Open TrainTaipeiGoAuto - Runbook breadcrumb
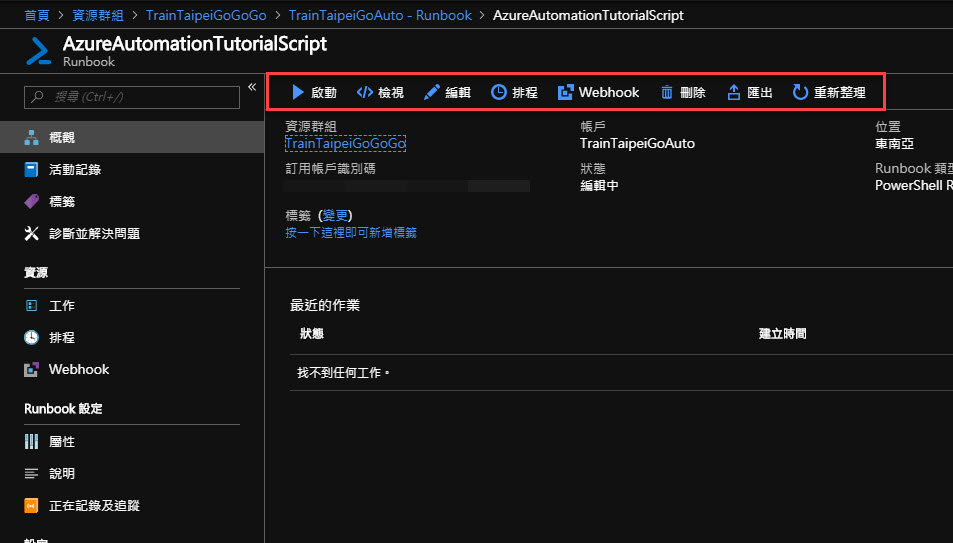953x543 pixels. point(380,15)
